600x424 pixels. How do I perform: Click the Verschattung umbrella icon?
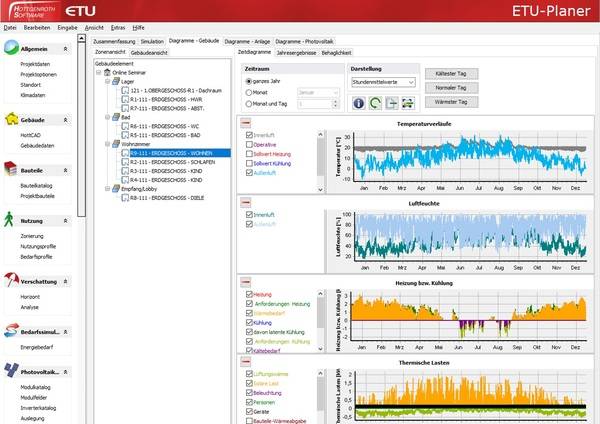pyautogui.click(x=10, y=280)
